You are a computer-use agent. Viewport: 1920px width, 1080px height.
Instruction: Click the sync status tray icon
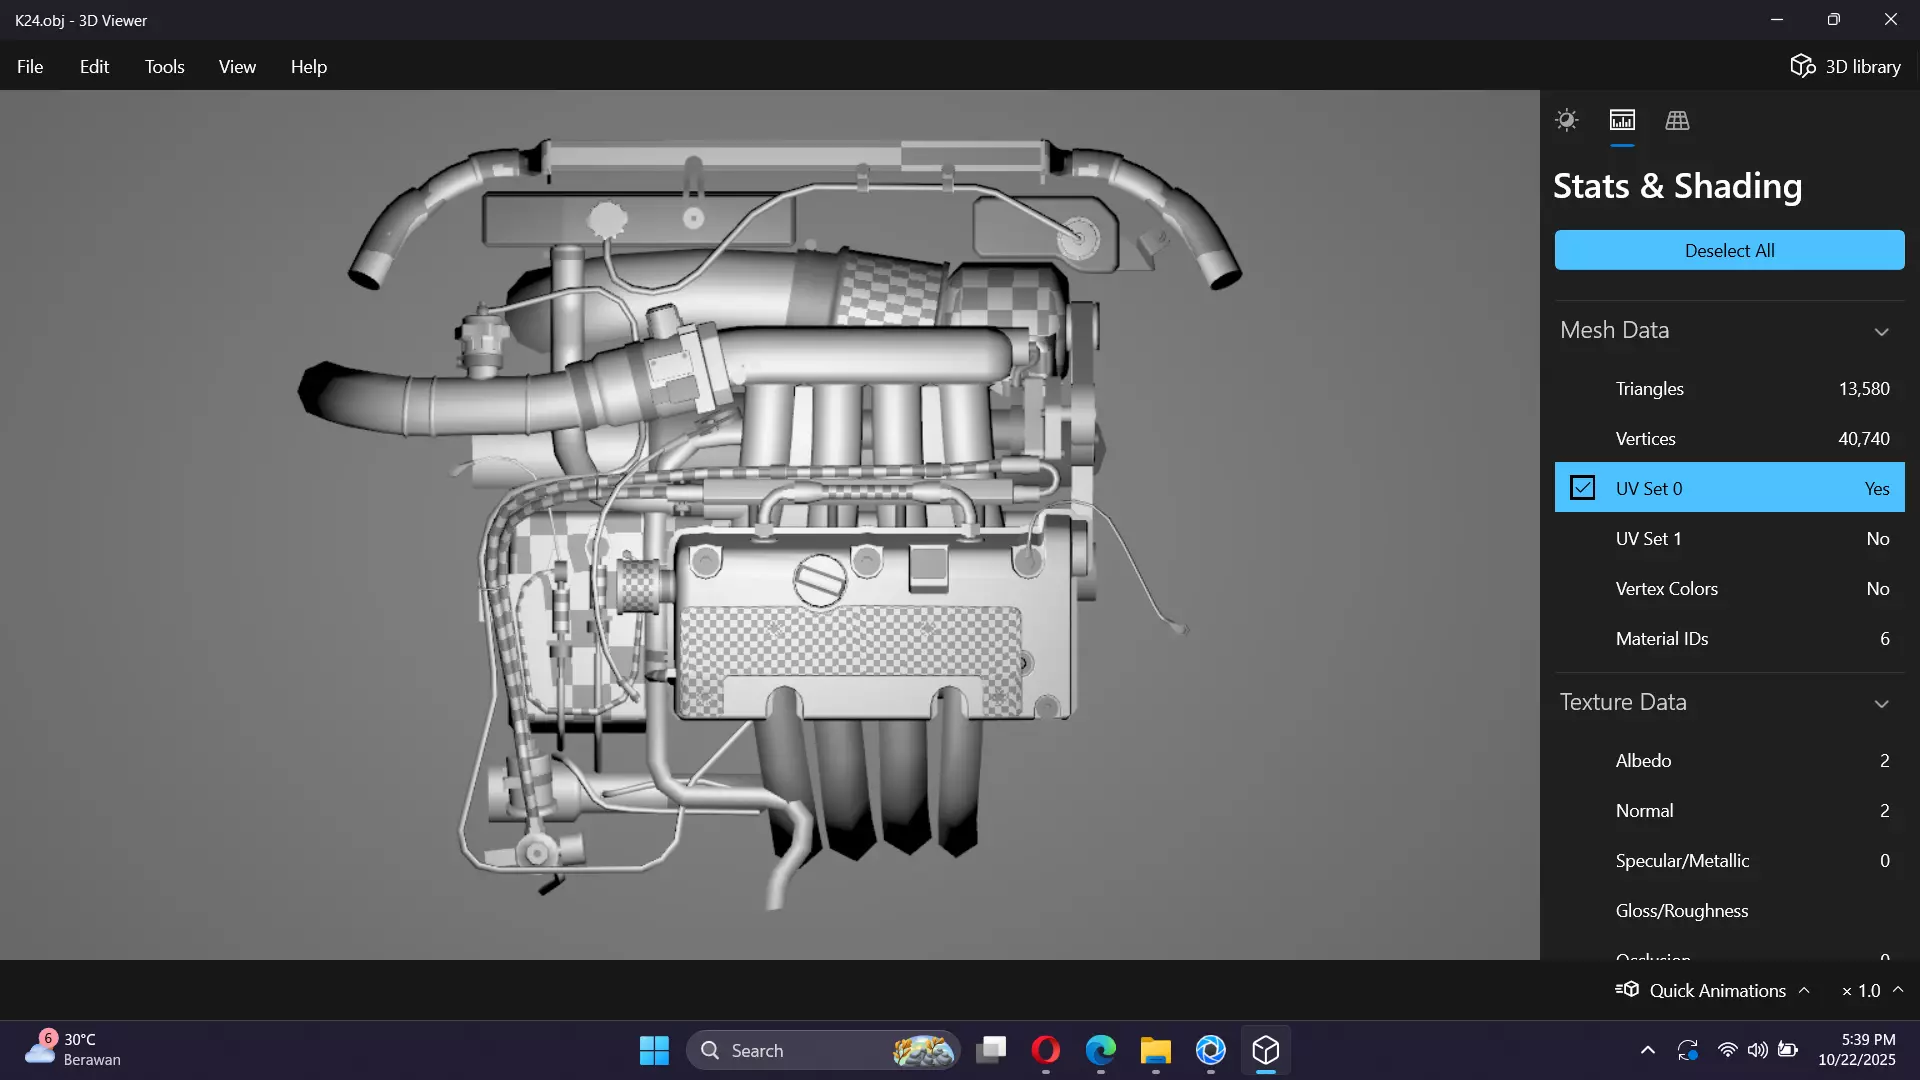click(1688, 1050)
